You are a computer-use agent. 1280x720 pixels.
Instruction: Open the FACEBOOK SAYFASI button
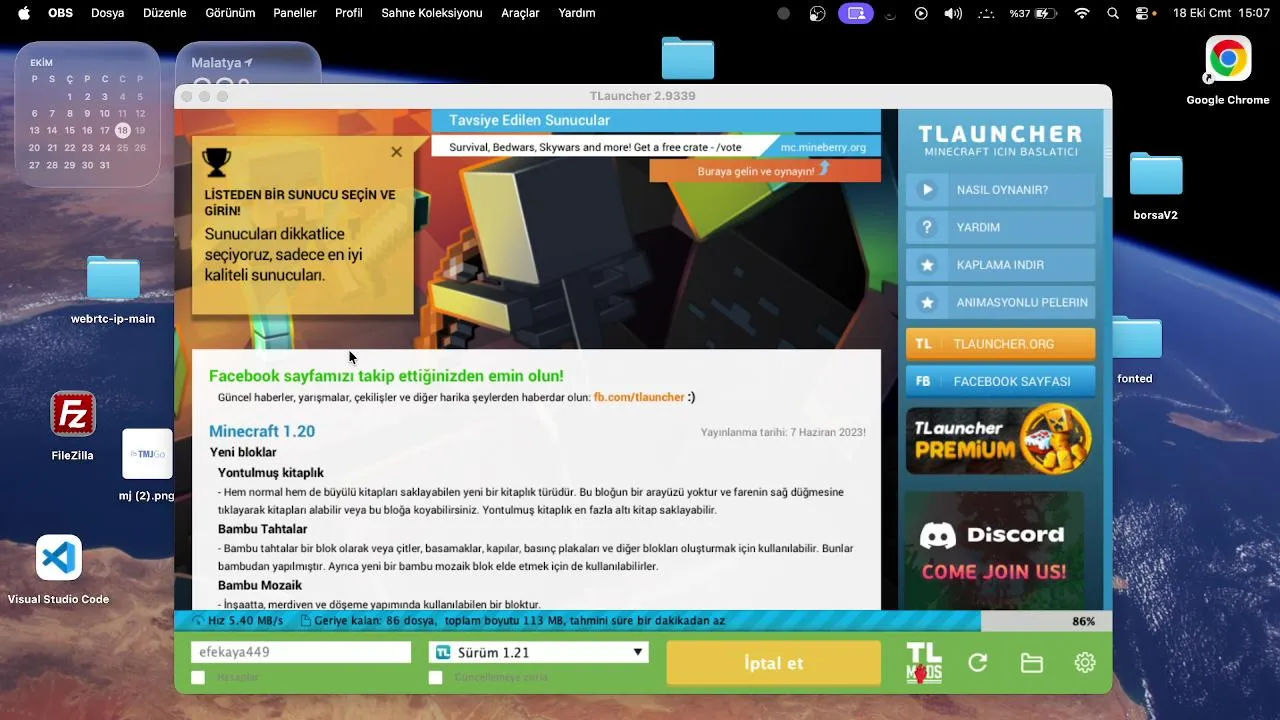(1000, 381)
